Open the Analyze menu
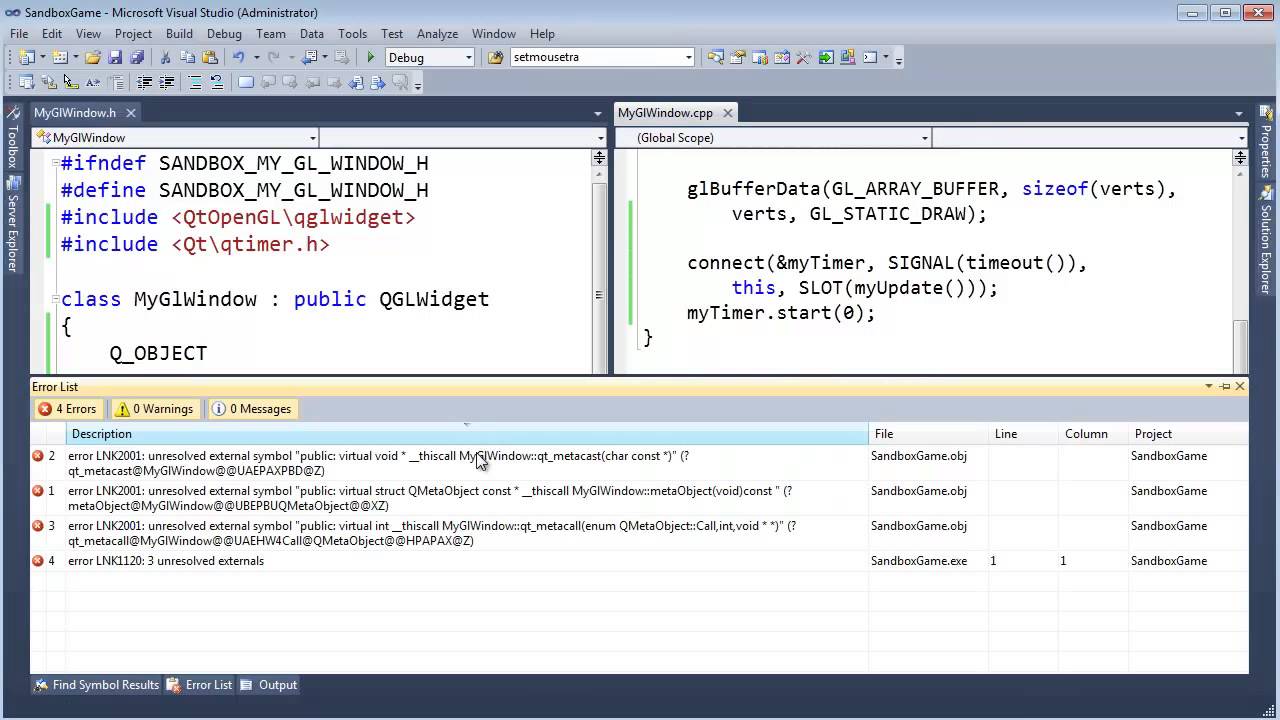The image size is (1280, 720). 437,33
